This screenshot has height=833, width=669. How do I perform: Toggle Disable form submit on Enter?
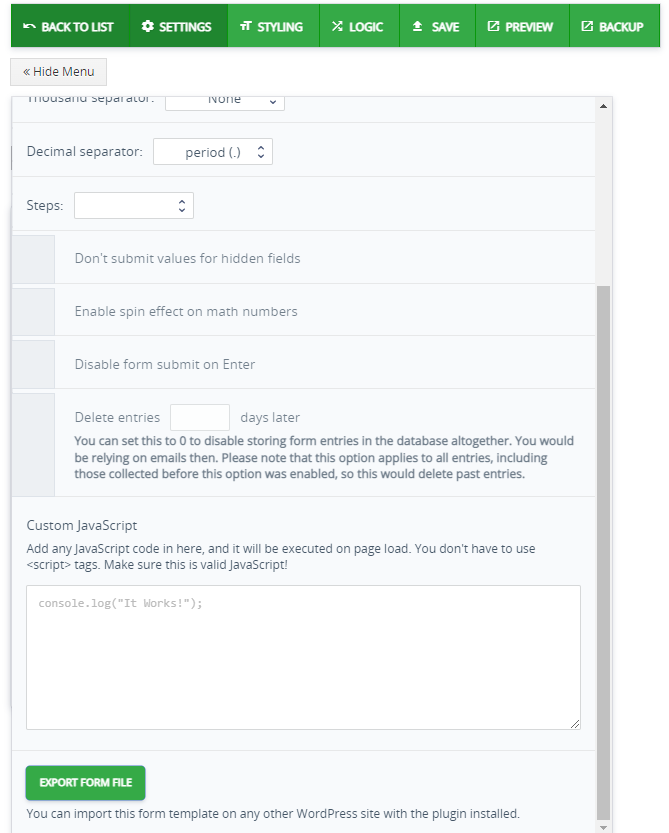[33, 364]
